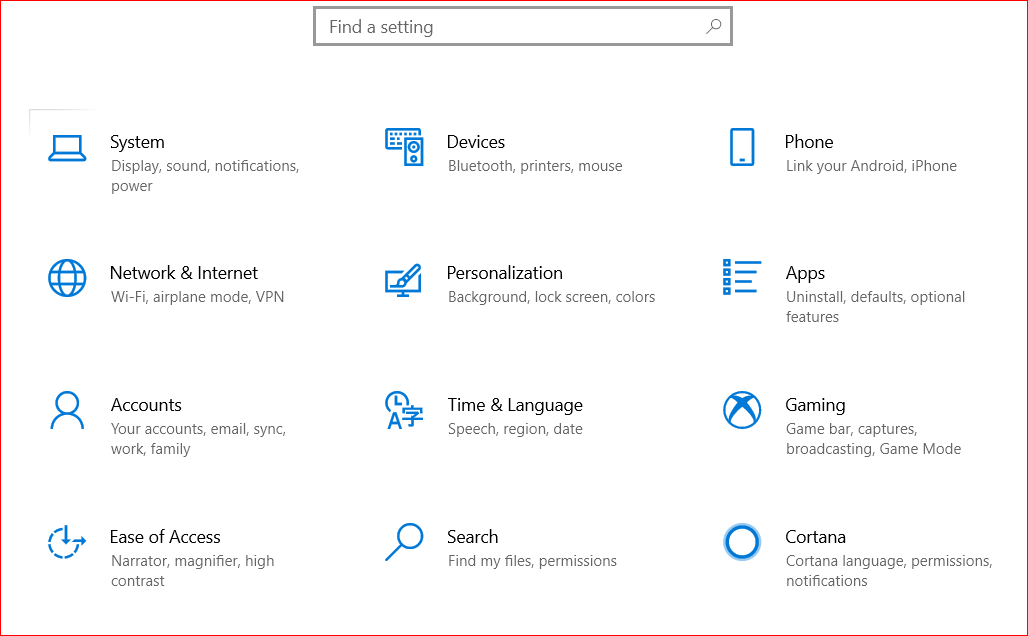Click the Cortana circle icon
This screenshot has height=636, width=1028.
tap(742, 542)
